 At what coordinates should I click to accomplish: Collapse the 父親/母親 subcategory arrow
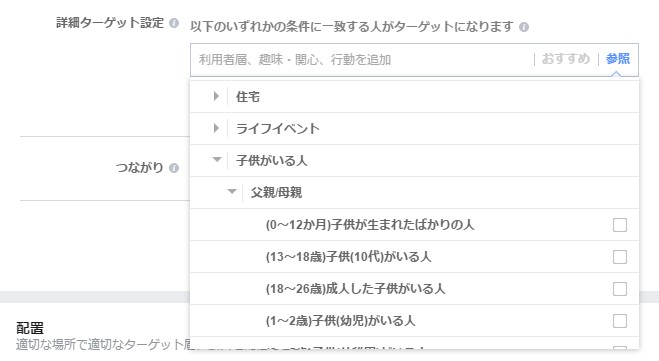pos(232,192)
